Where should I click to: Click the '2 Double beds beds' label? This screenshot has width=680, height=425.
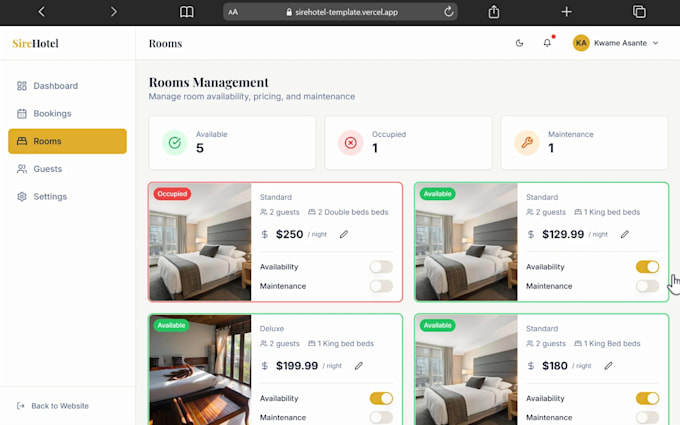click(353, 212)
